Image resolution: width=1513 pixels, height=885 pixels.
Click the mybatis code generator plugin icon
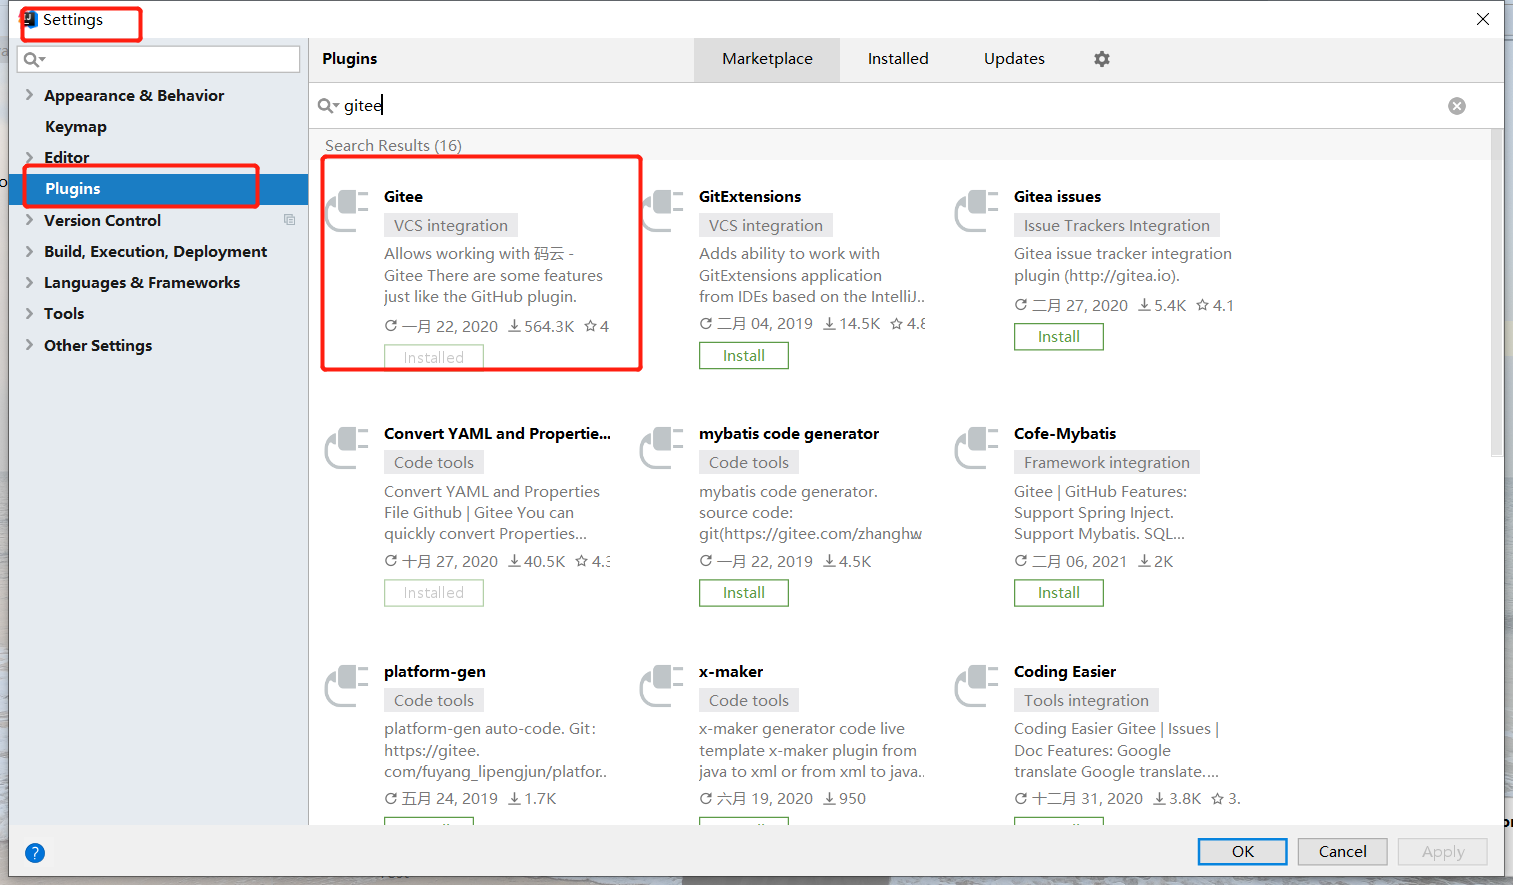pyautogui.click(x=662, y=447)
